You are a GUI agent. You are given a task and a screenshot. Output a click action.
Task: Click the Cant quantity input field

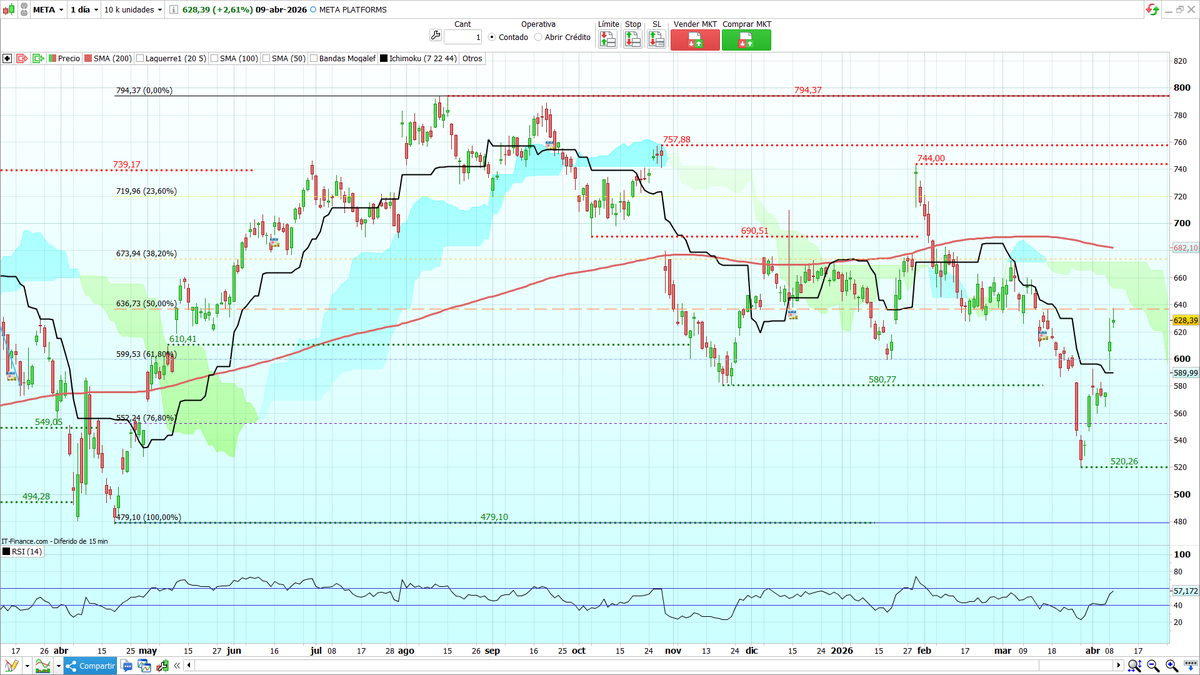[463, 37]
